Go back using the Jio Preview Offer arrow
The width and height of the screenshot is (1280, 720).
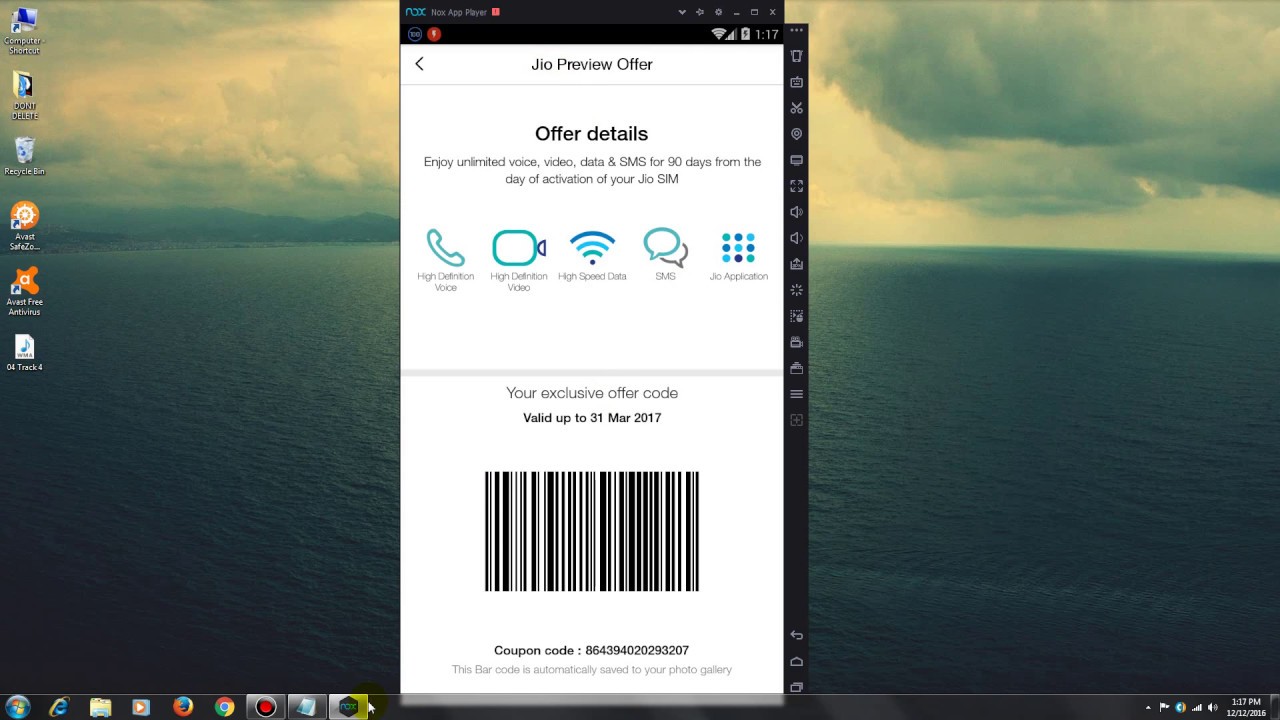[419, 64]
